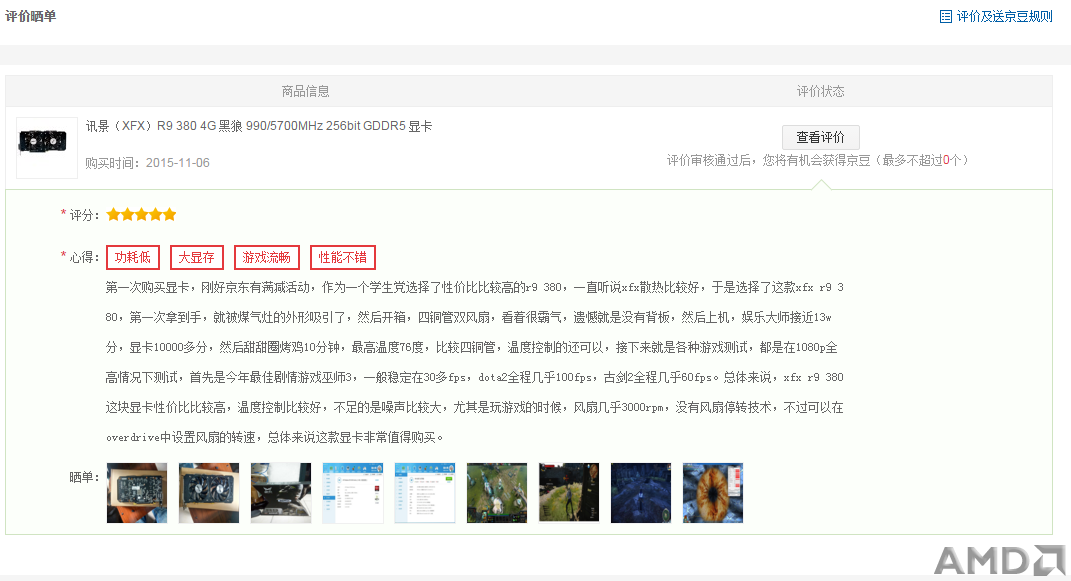Click the 查看评价 button
This screenshot has height=581, width=1071.
tap(820, 137)
